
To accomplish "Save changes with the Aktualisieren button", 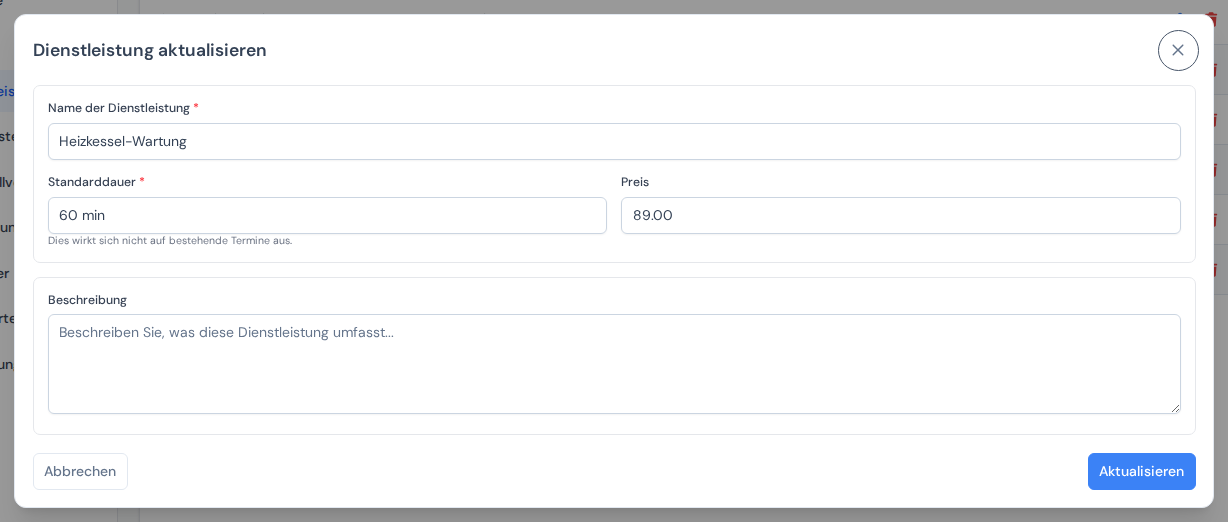I will coord(1141,471).
